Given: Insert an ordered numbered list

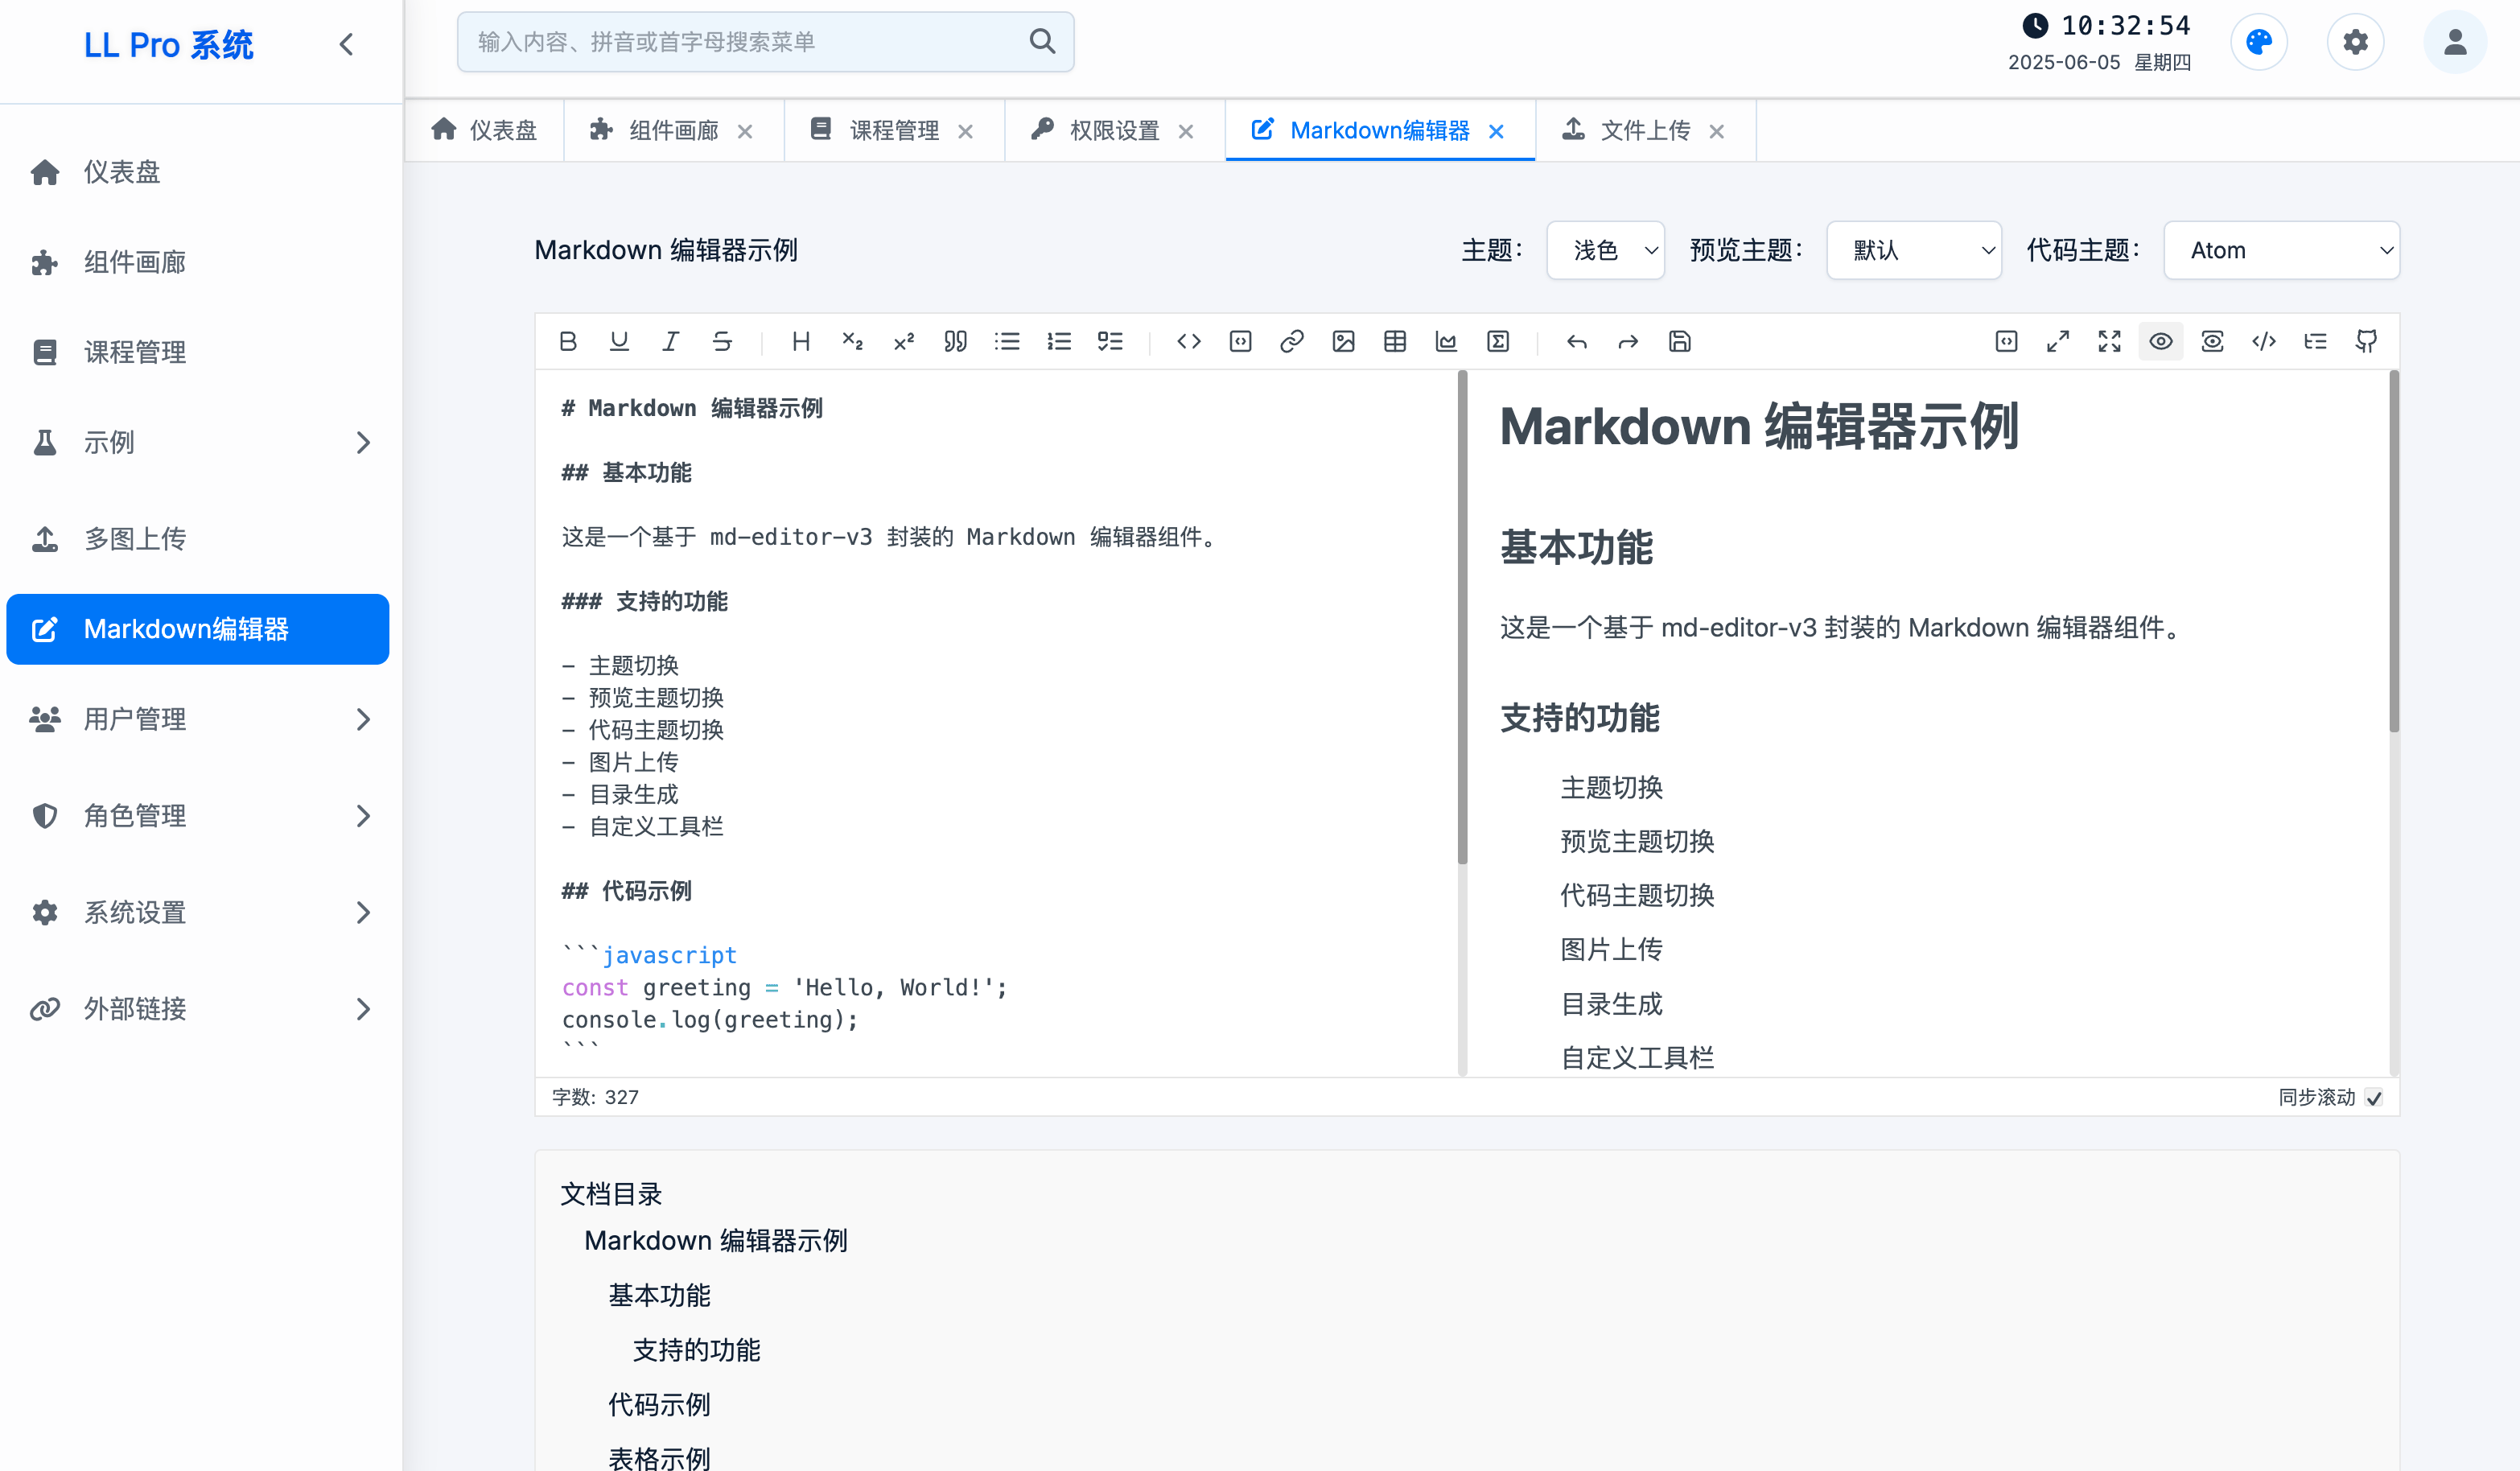Looking at the screenshot, I should click(1059, 342).
